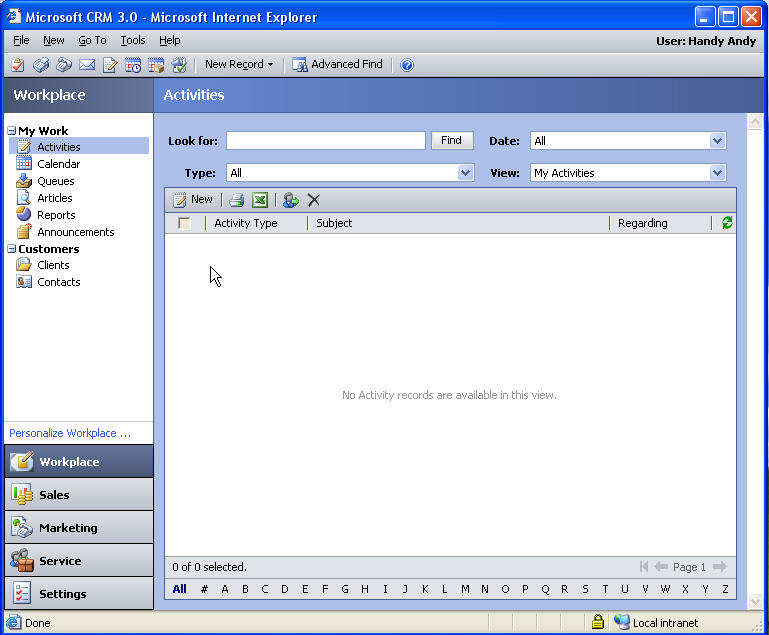
Task: Open the Go To menu
Action: coord(92,40)
